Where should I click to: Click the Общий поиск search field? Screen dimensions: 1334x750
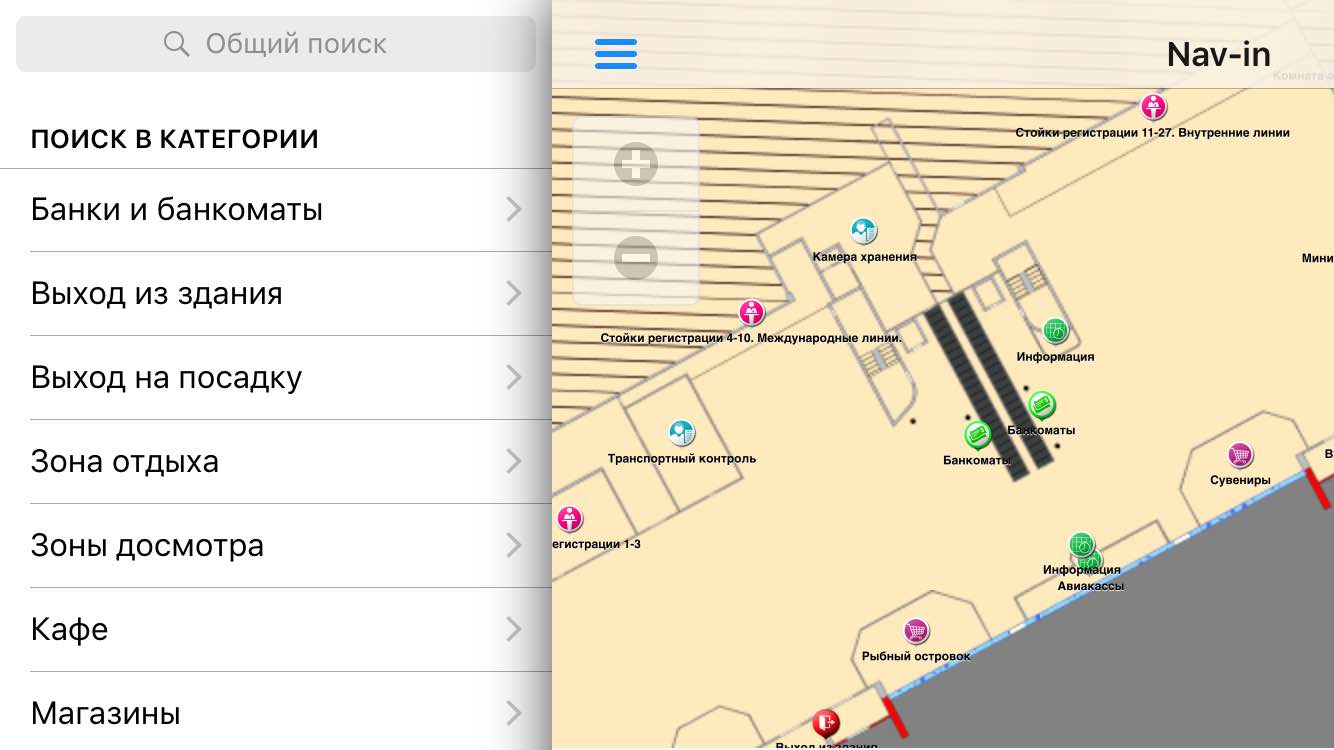276,44
